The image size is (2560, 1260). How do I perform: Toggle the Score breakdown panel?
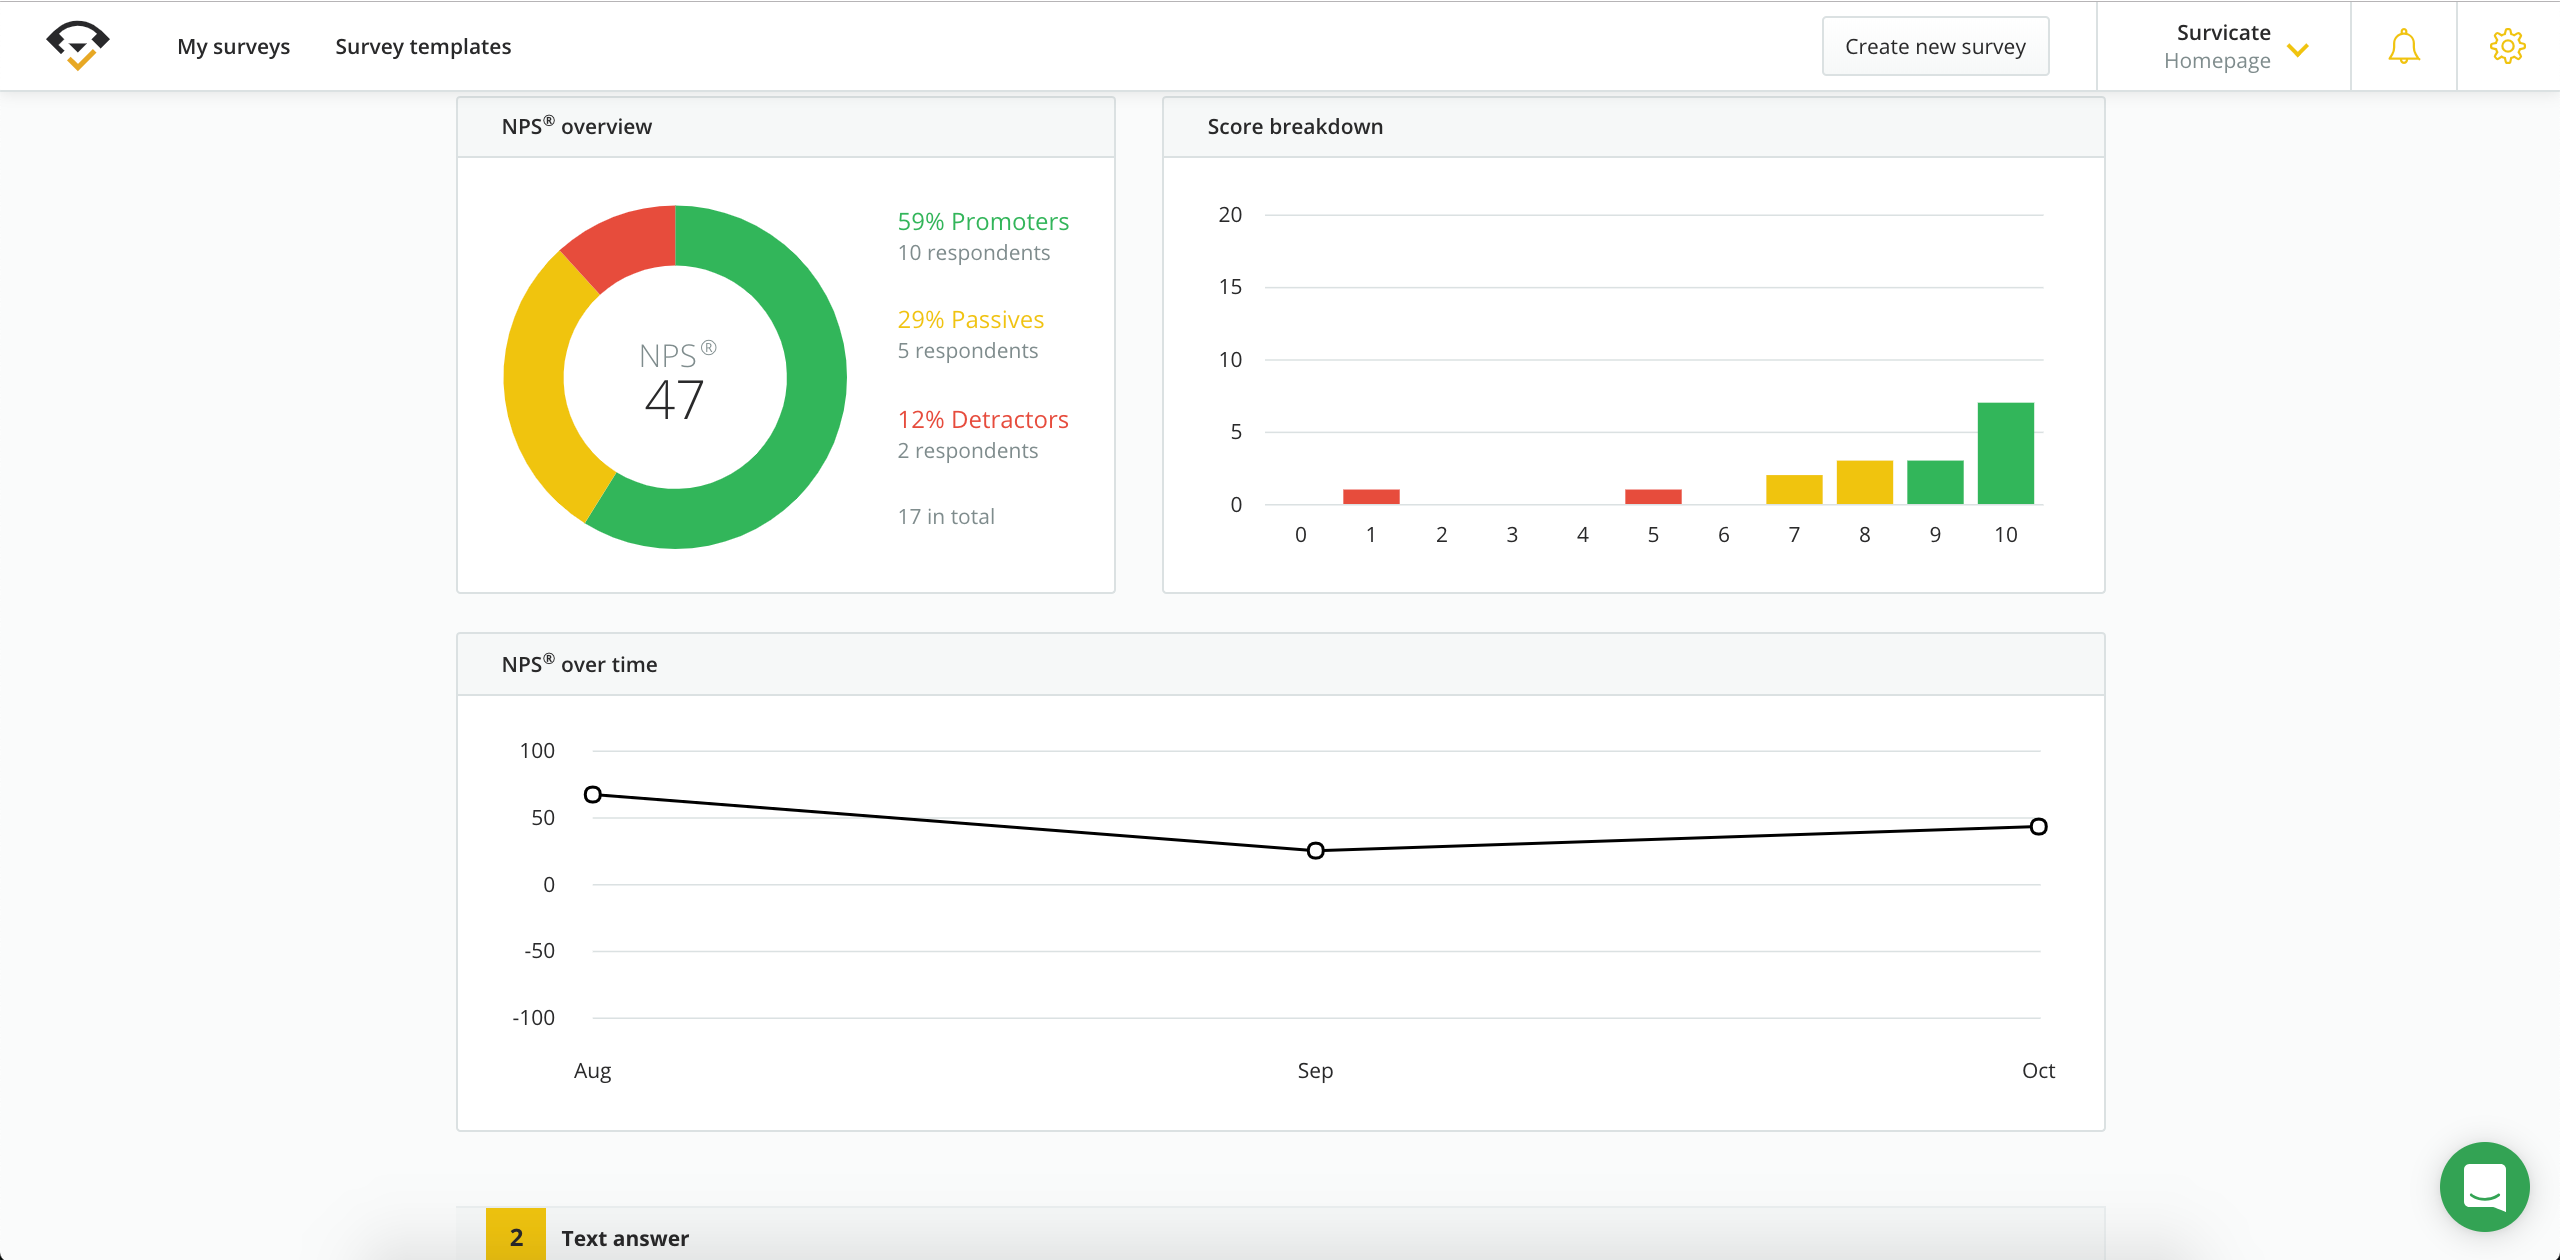point(1295,126)
